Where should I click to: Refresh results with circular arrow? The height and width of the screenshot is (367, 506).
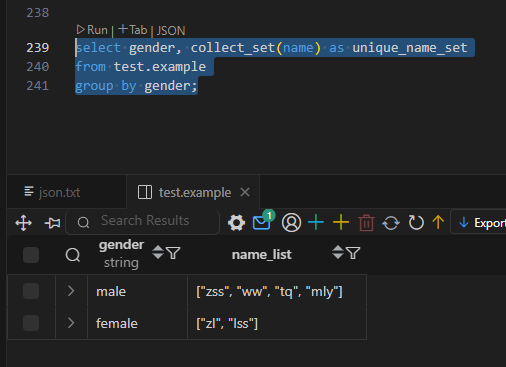coord(416,223)
